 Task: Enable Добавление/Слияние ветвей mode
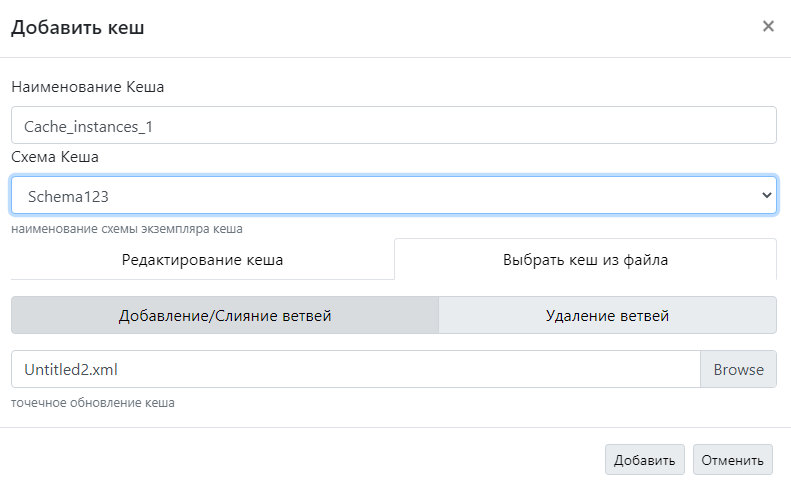click(x=225, y=315)
